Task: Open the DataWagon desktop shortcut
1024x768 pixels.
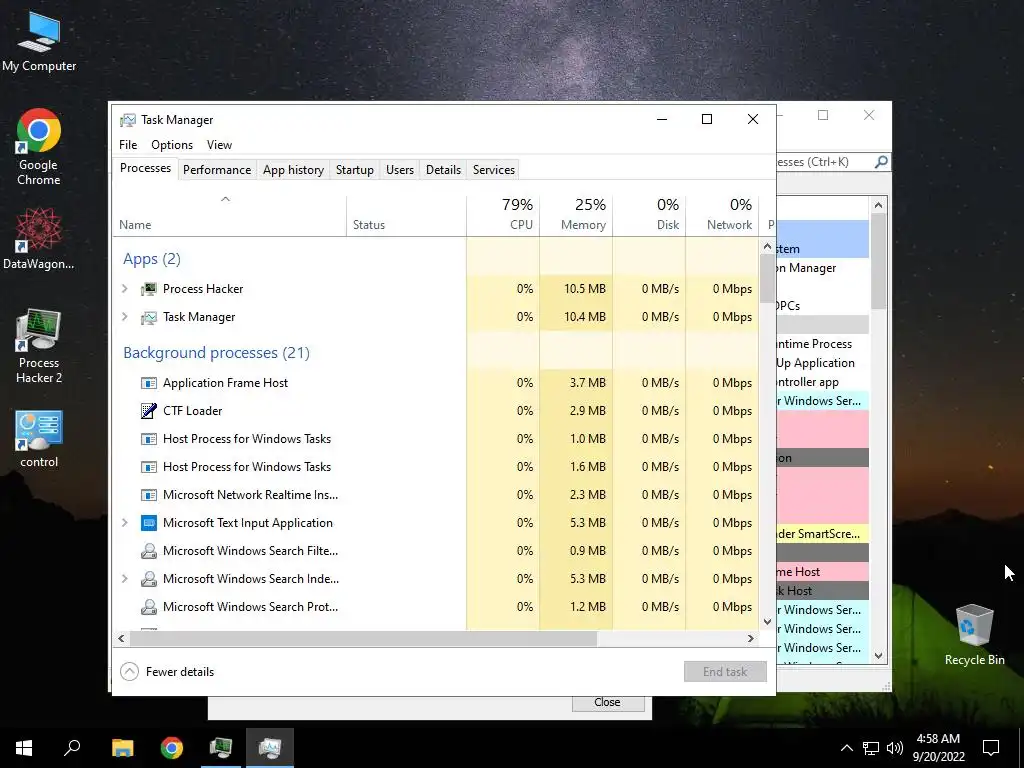Action: click(39, 238)
